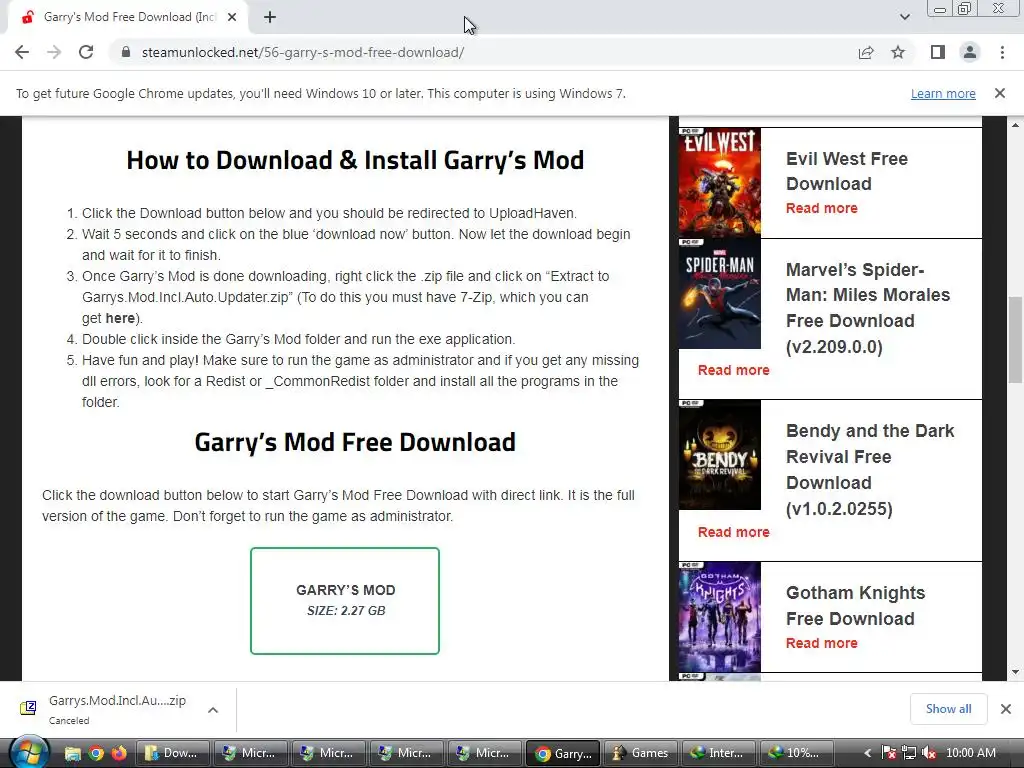Open the Gotham Knights cover thumbnail
1024x768 pixels.
[720, 617]
